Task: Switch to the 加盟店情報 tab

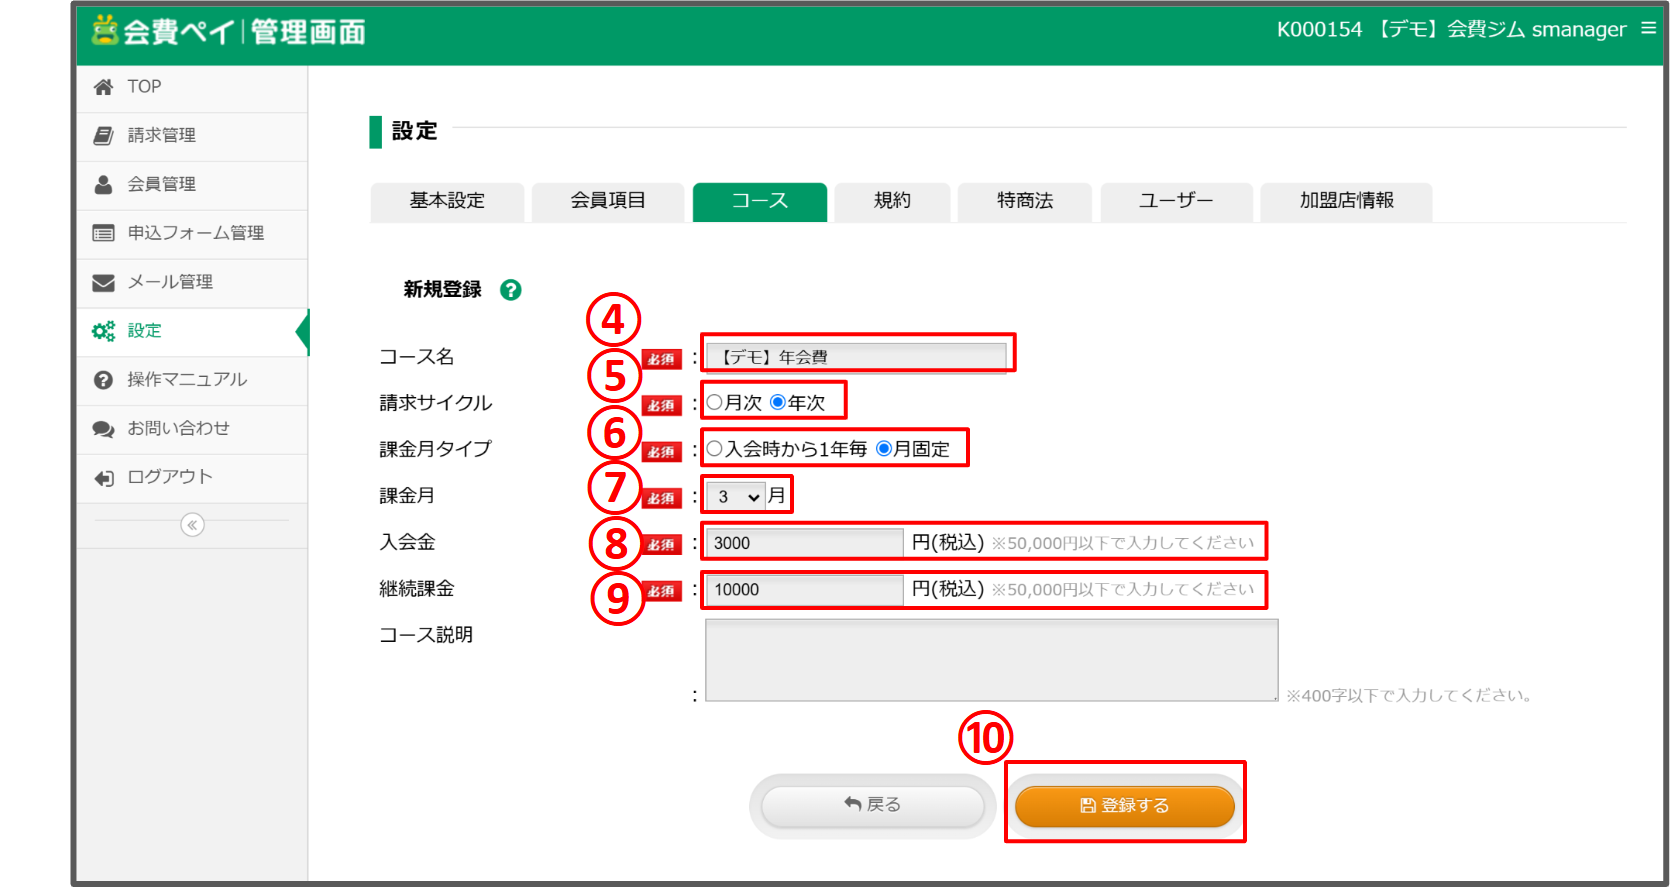Action: pyautogui.click(x=1346, y=201)
